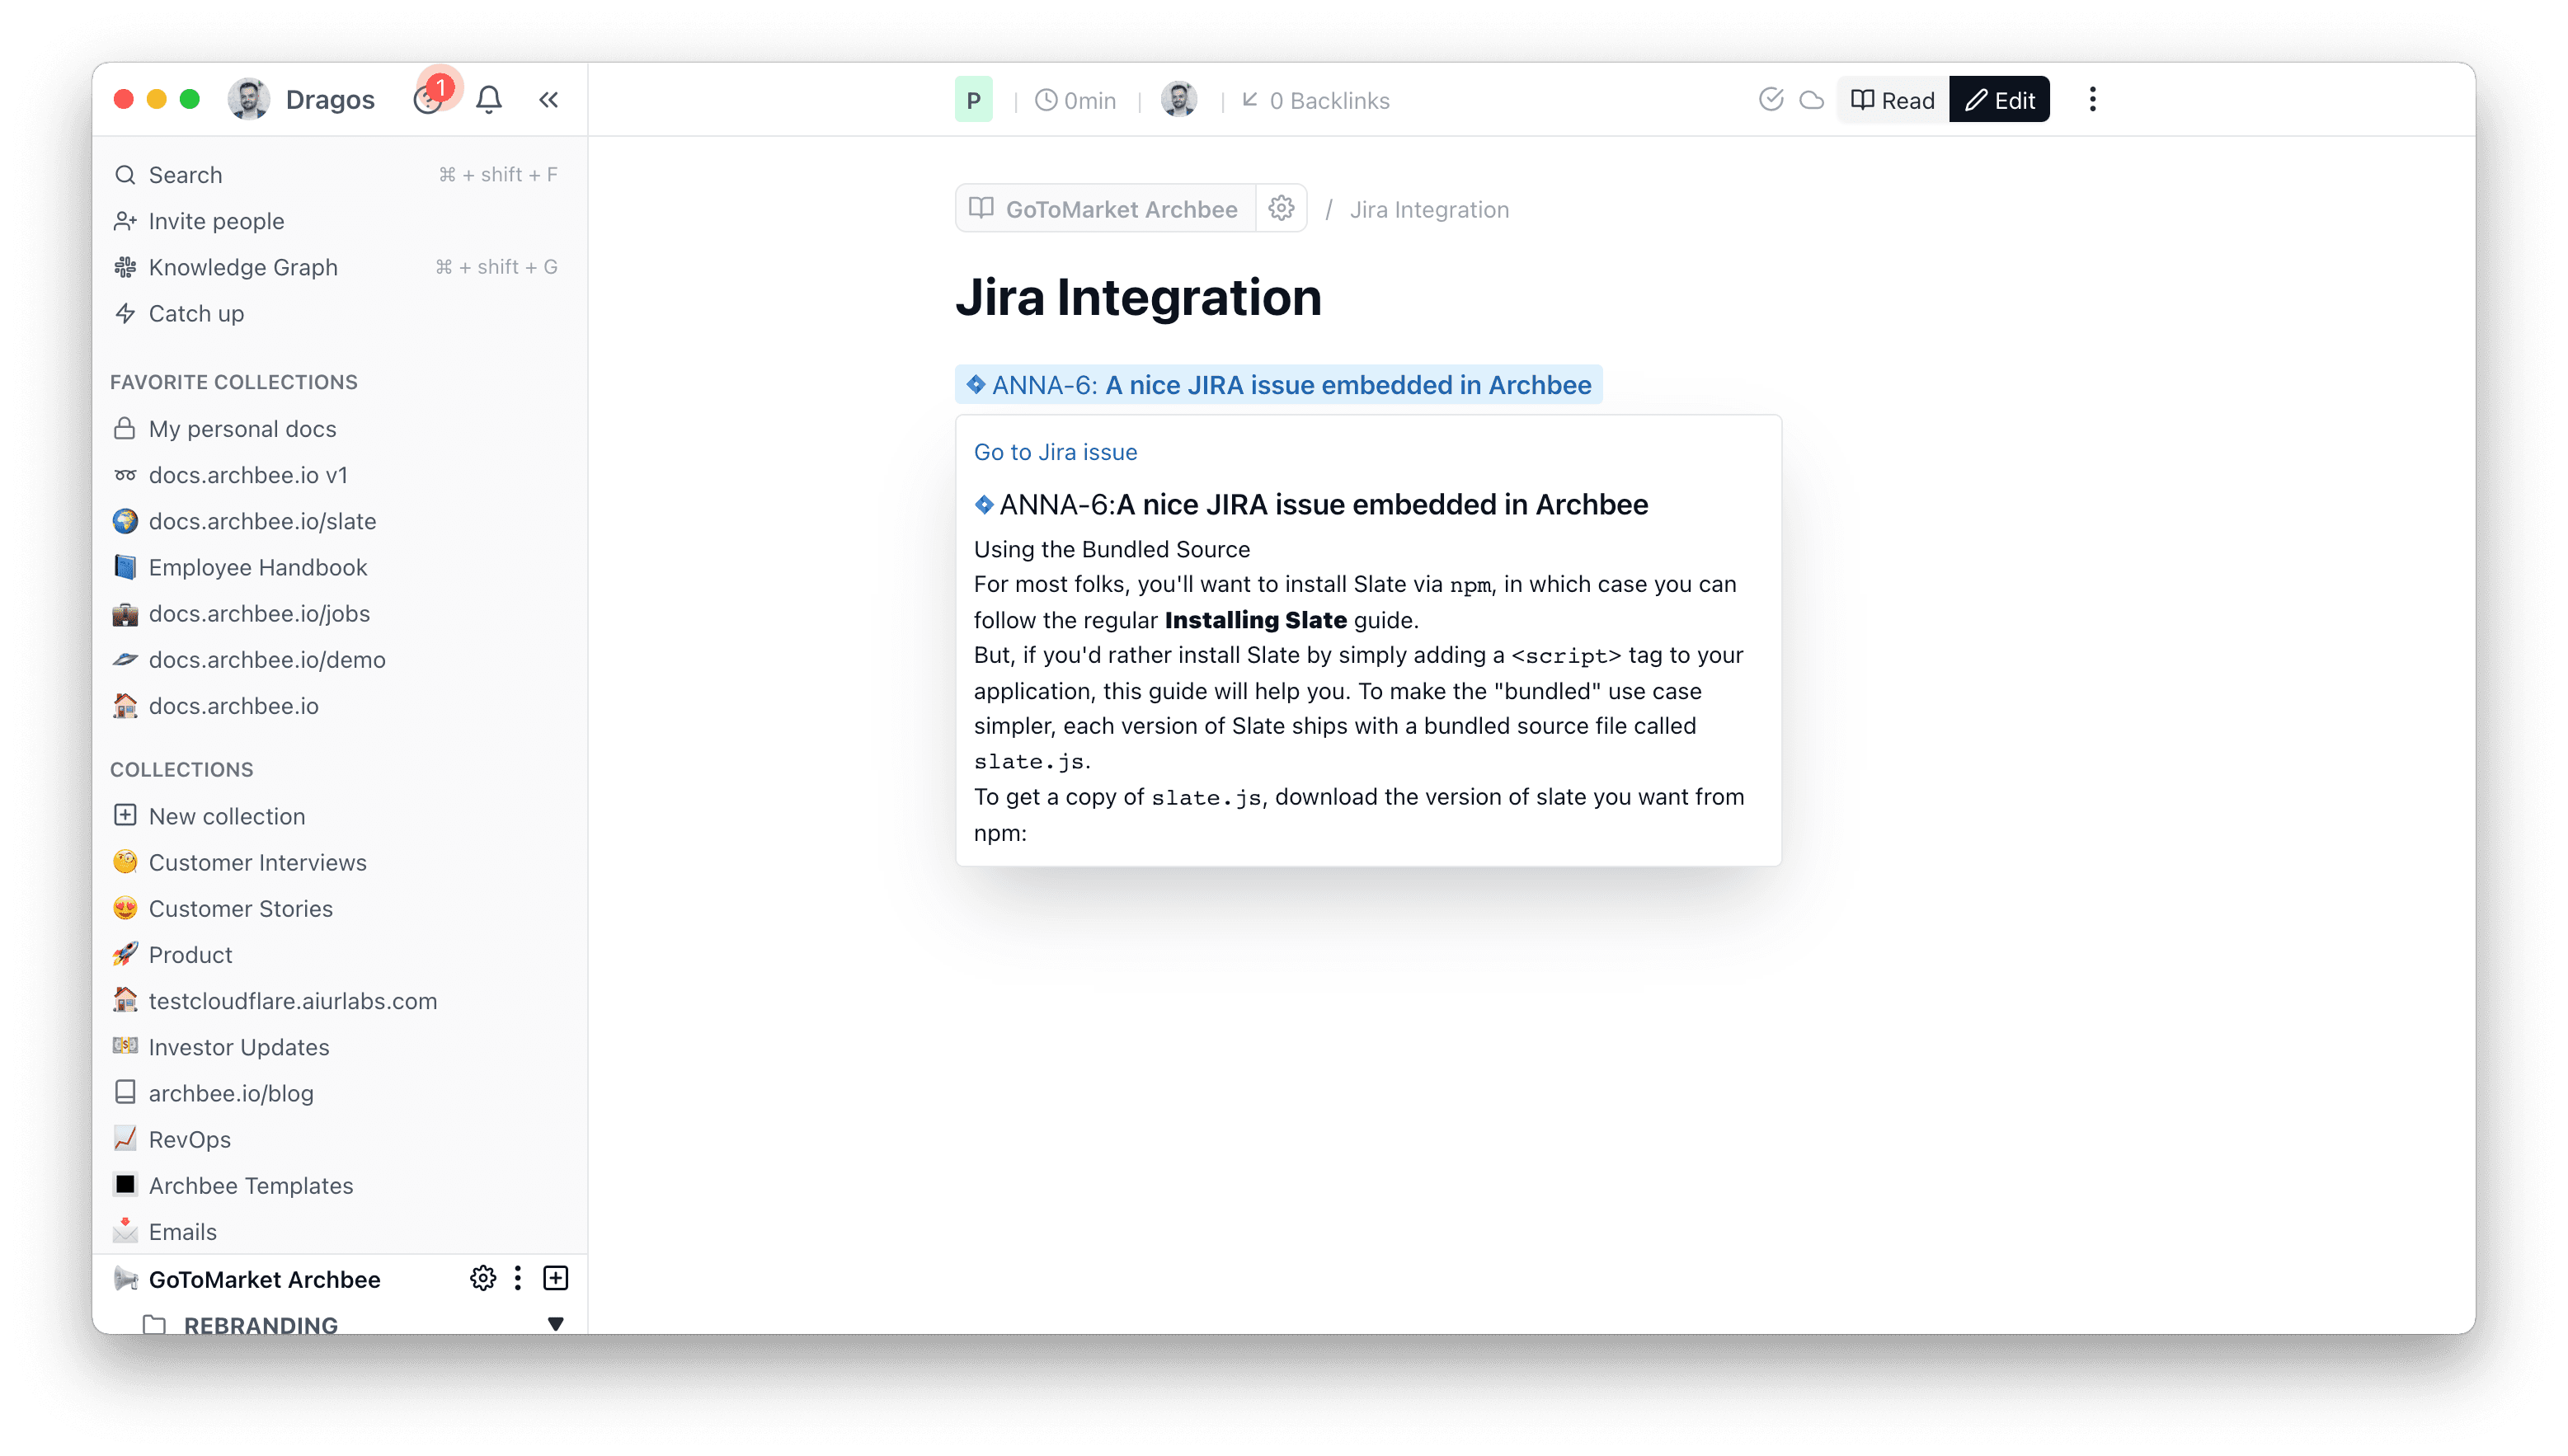Switch to Edit mode
The height and width of the screenshot is (1456, 2568).
[x=2000, y=100]
